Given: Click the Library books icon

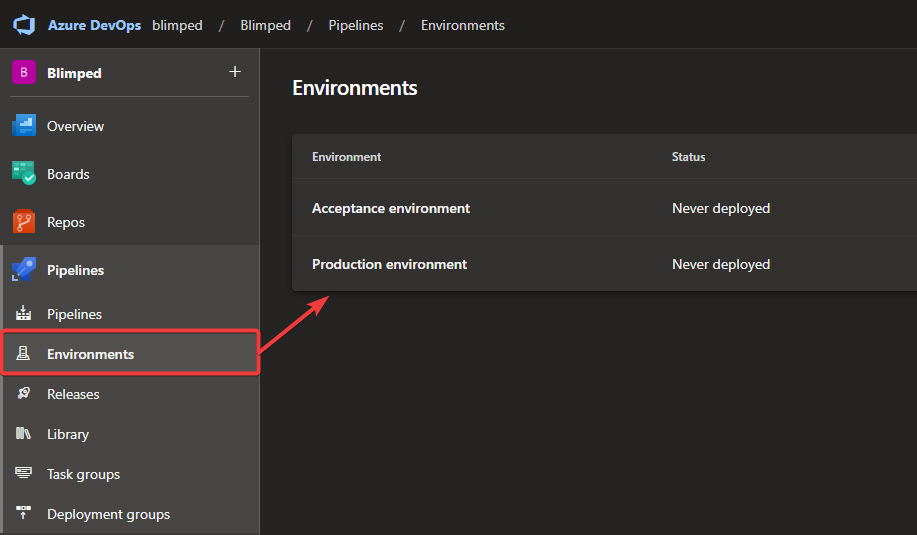Looking at the screenshot, I should tap(23, 433).
